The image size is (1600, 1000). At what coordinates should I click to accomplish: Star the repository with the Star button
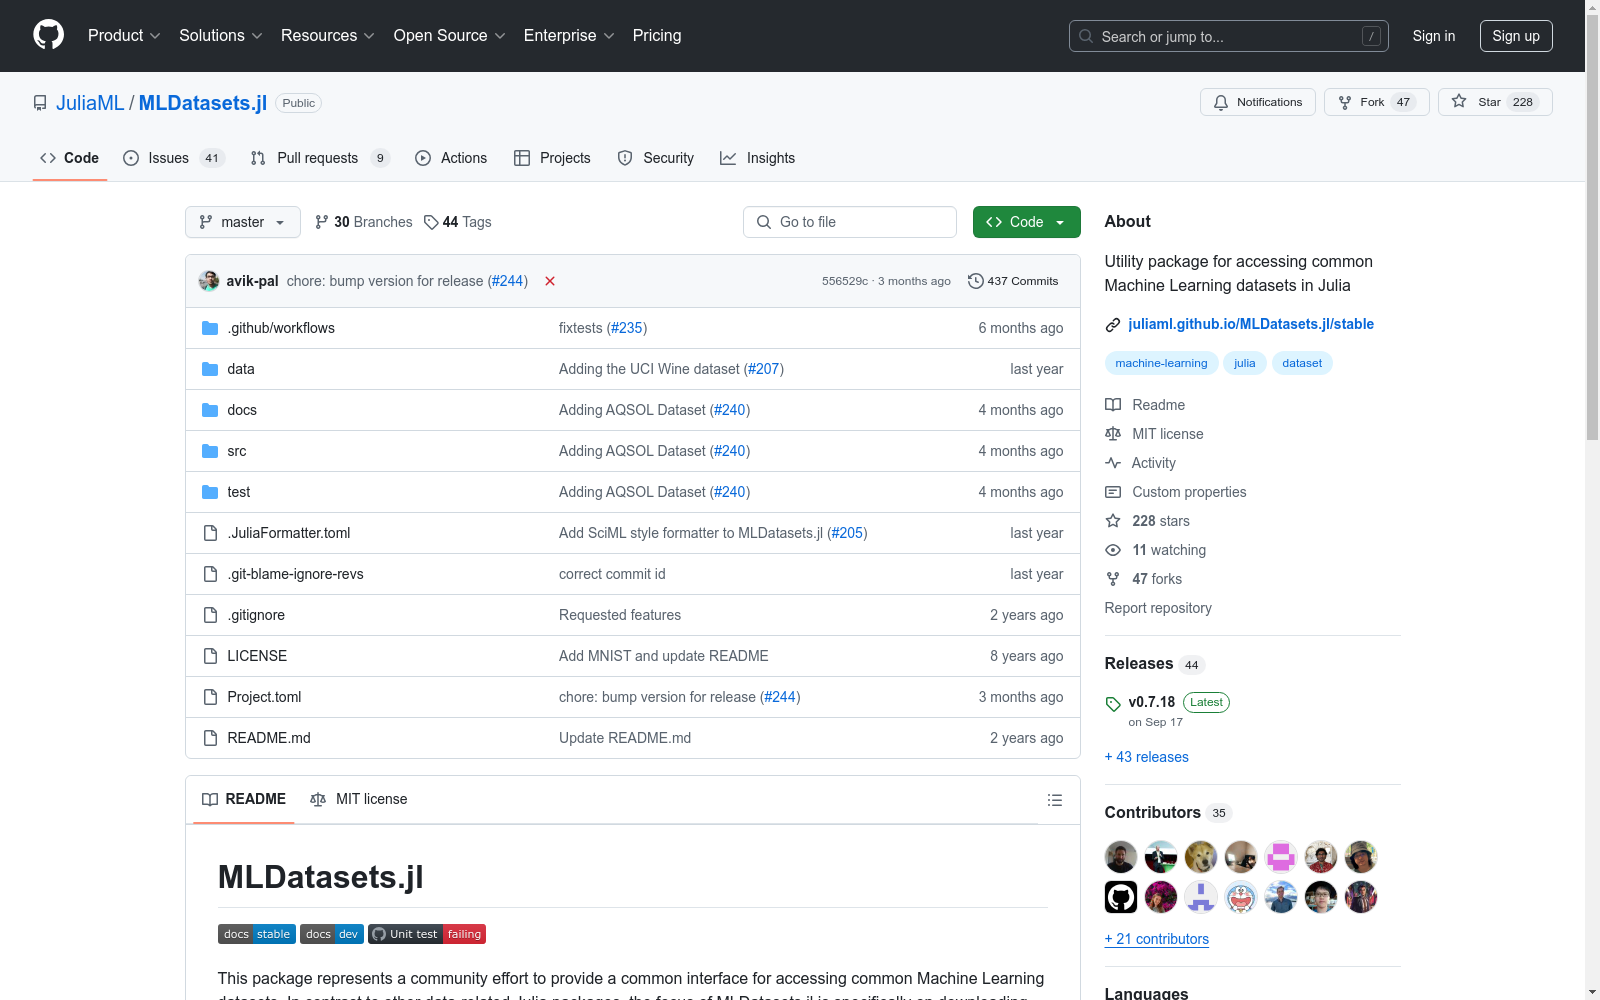click(x=1495, y=102)
